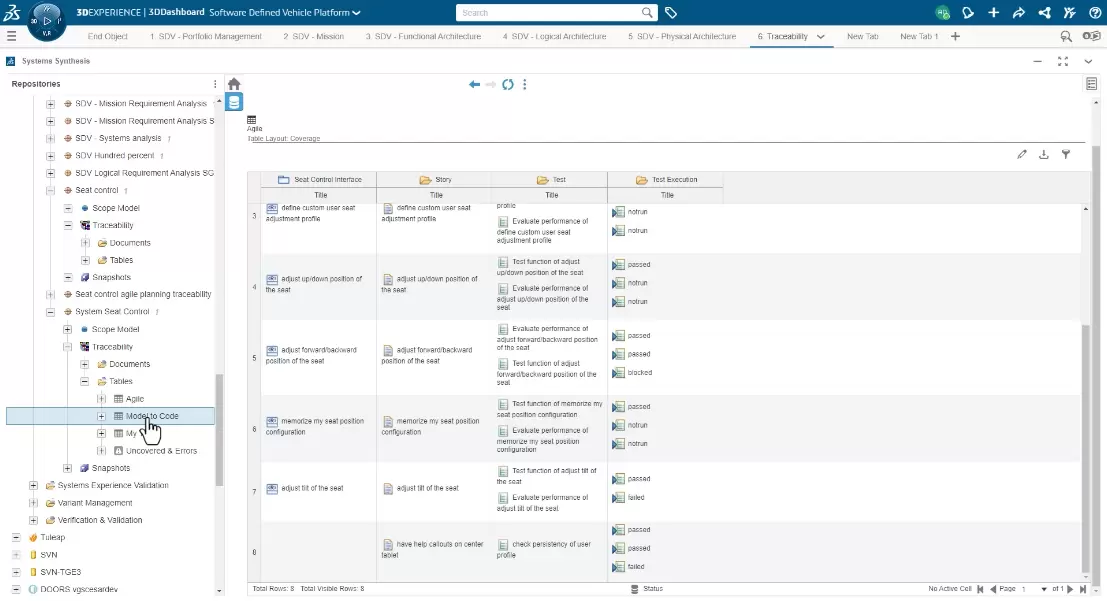Image resolution: width=1107 pixels, height=601 pixels.
Task: Open the table filter funnel icon
Action: [x=1066, y=154]
